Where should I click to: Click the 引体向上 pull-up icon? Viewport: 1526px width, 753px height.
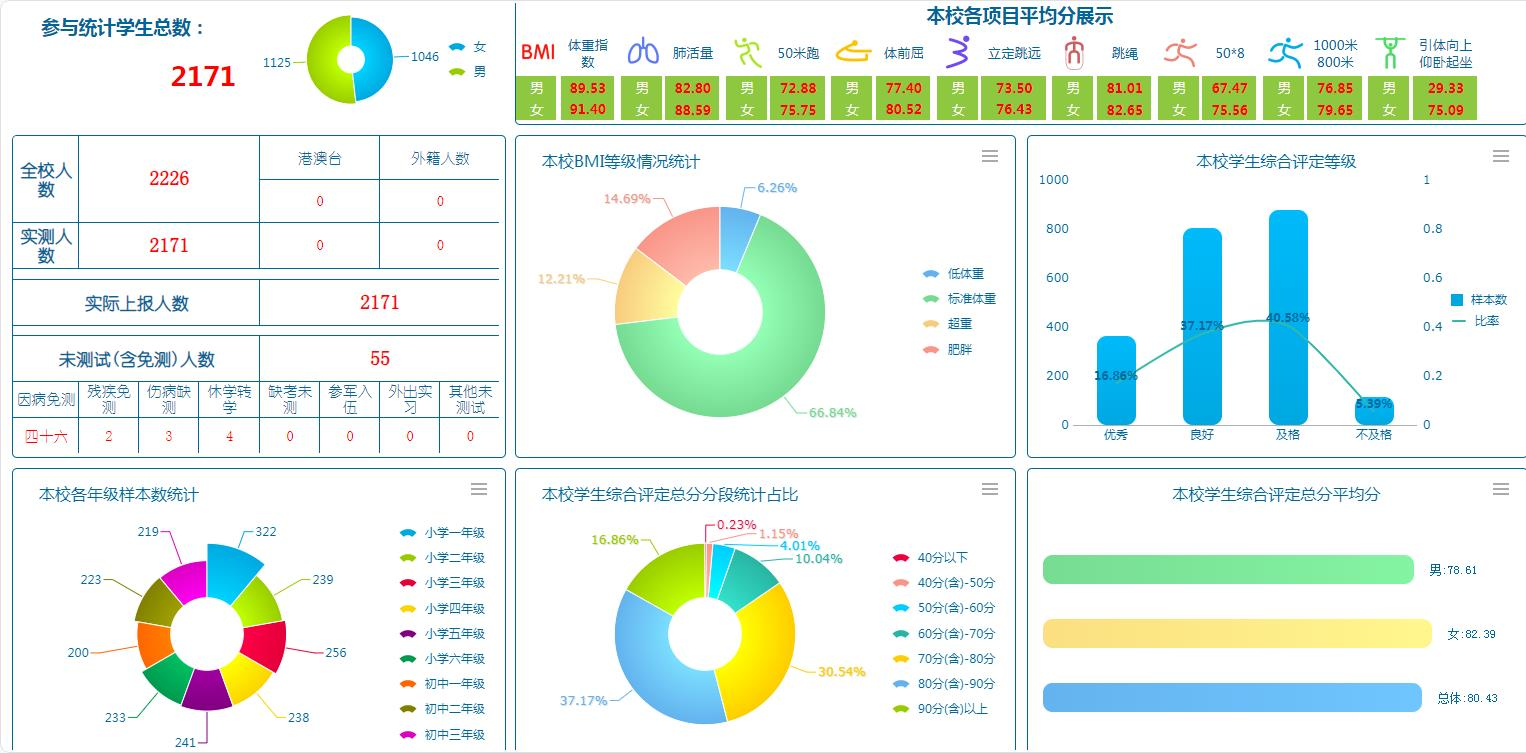coord(1389,52)
